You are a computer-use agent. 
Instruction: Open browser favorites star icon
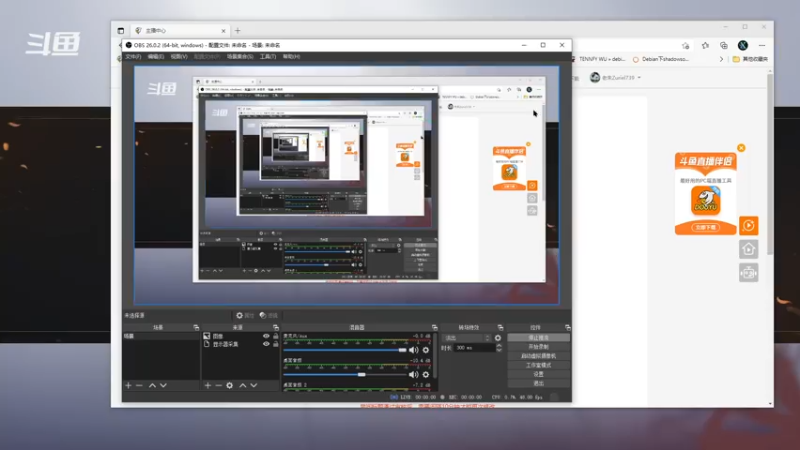click(x=705, y=45)
